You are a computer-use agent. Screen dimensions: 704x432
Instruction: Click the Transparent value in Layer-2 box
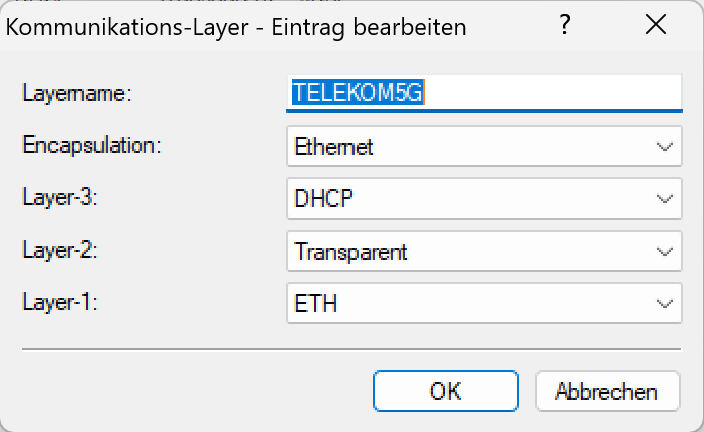click(350, 251)
